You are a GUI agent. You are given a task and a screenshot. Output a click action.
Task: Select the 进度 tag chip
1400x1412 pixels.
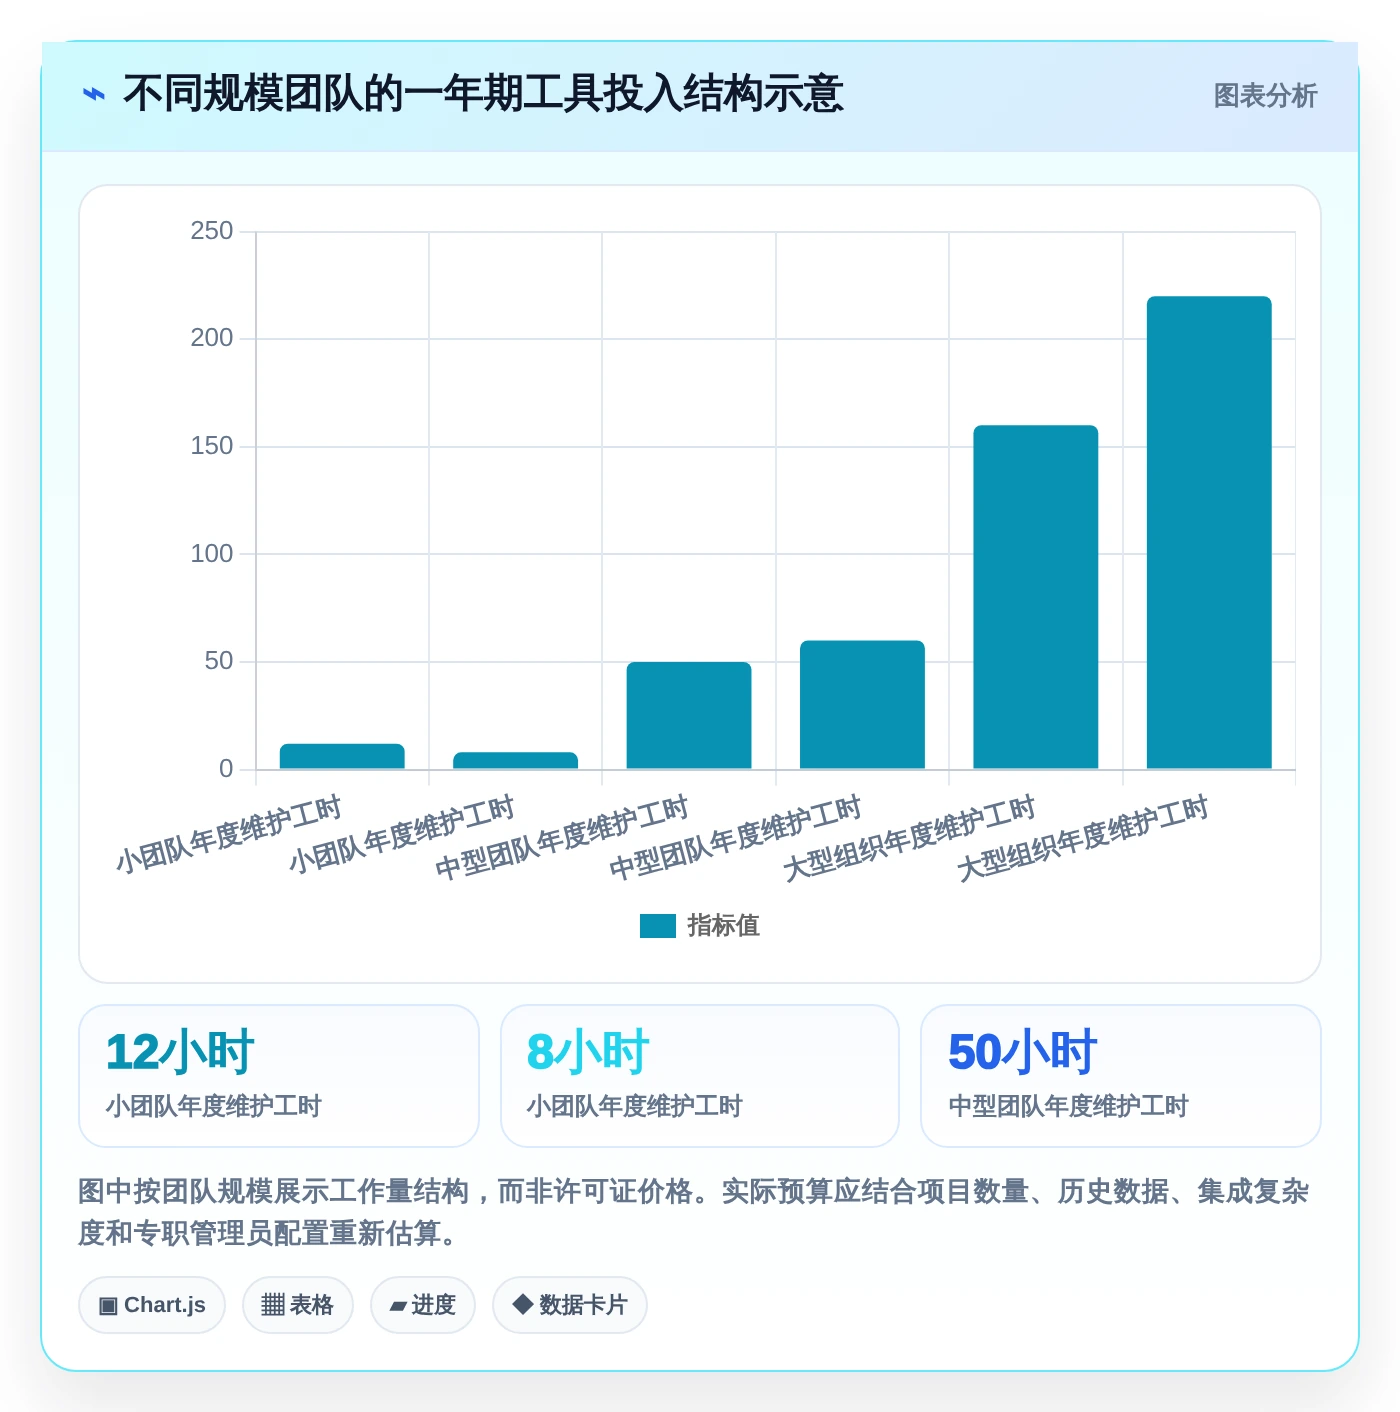[423, 1305]
